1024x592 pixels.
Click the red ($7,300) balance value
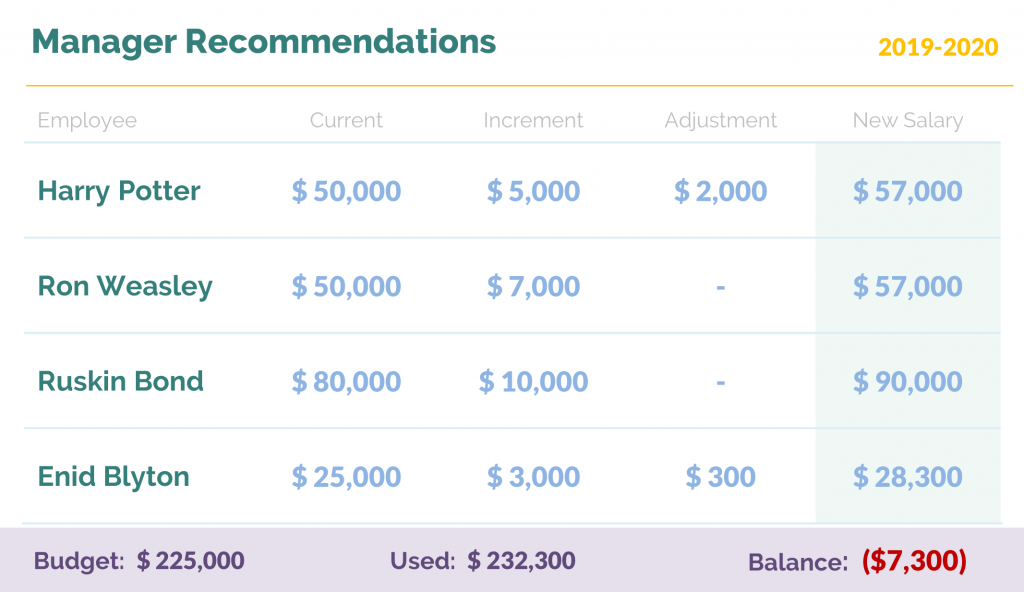pos(914,561)
